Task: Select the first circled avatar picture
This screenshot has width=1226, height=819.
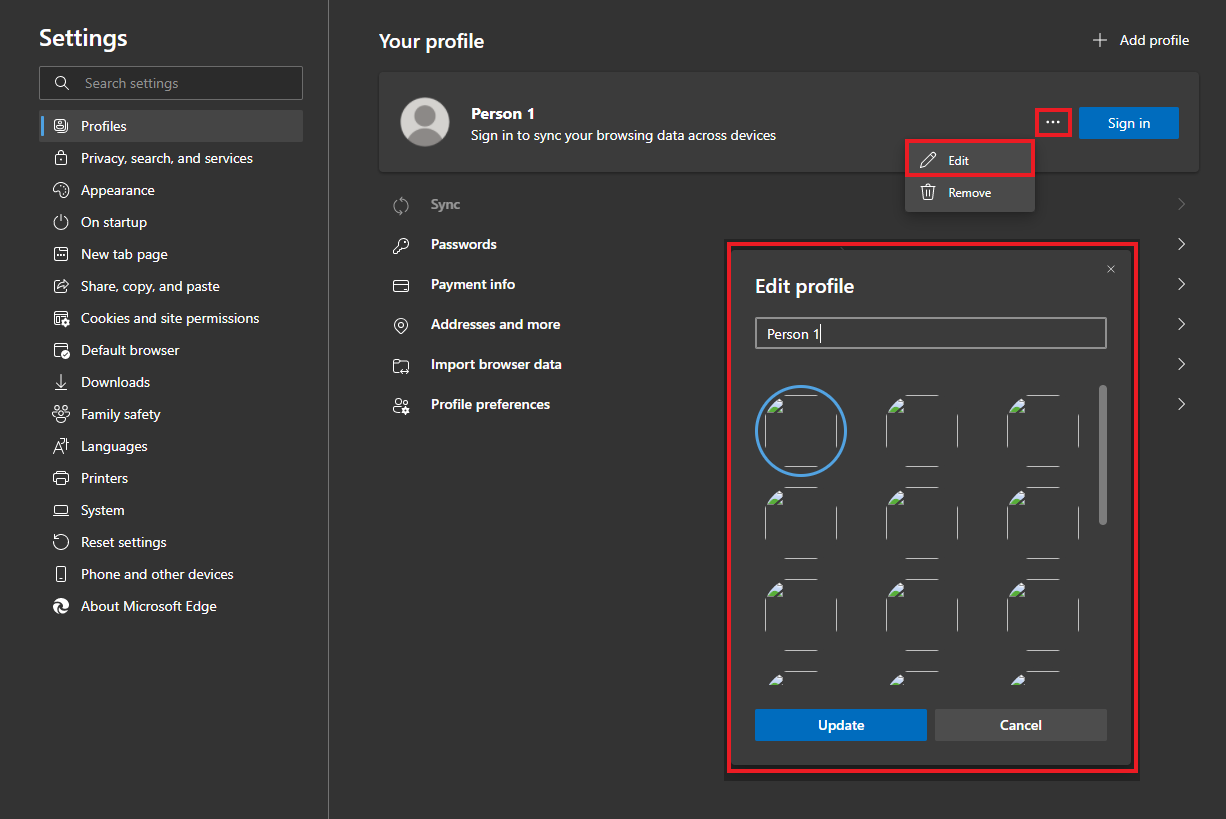Action: point(801,430)
